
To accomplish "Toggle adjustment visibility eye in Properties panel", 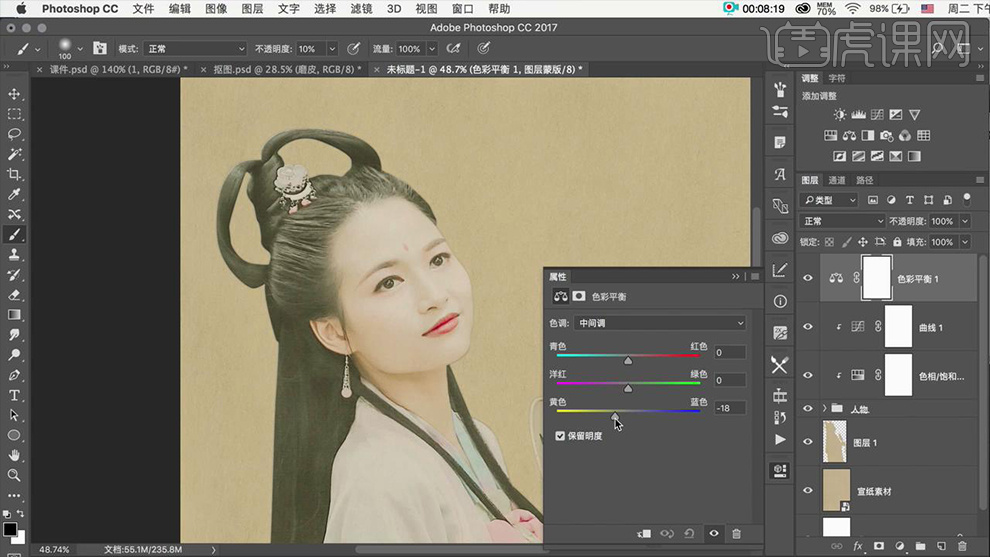I will pyautogui.click(x=713, y=534).
